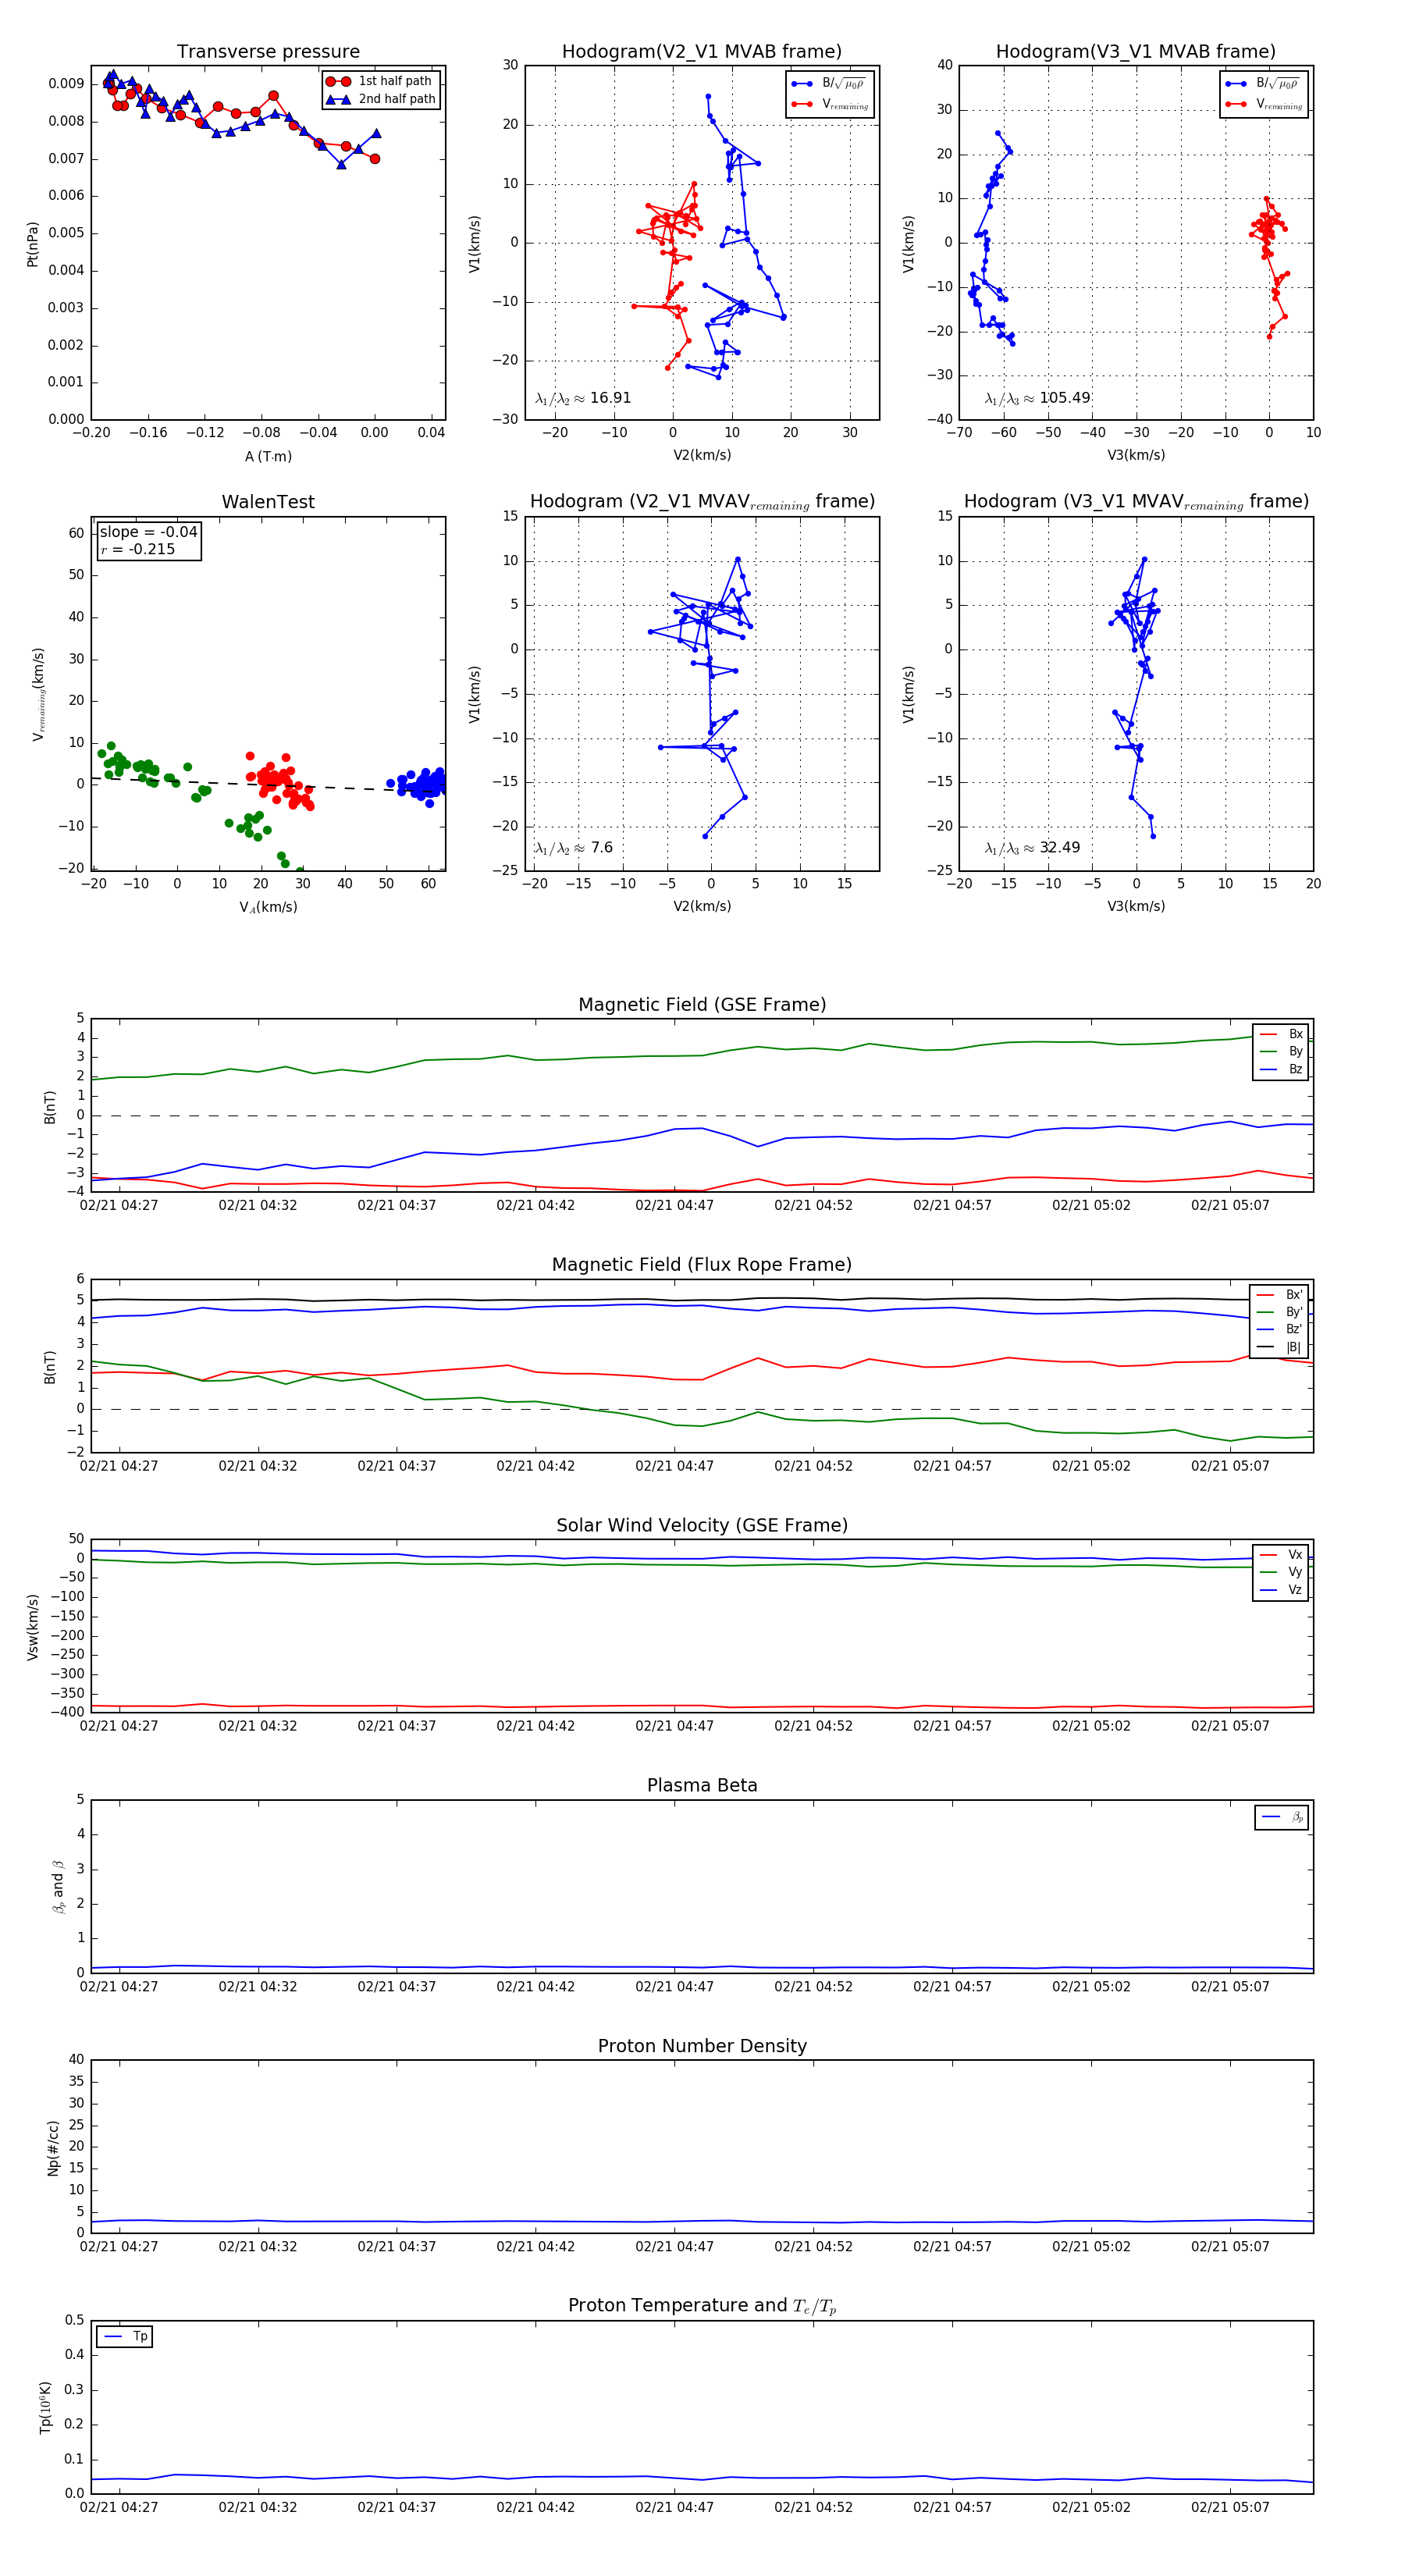Select the 'Vz' legend entry

[x=1282, y=1590]
